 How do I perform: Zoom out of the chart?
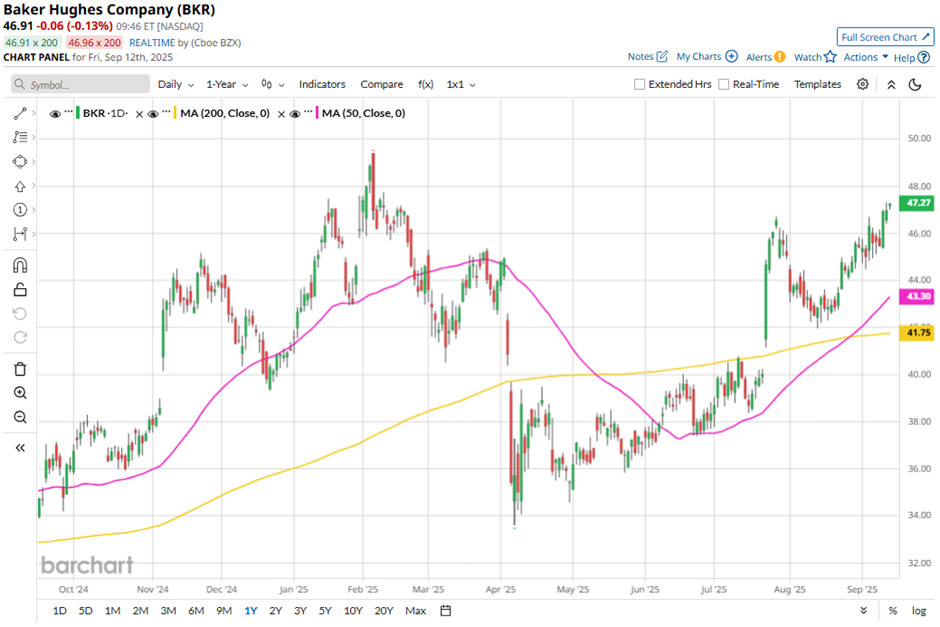[20, 417]
